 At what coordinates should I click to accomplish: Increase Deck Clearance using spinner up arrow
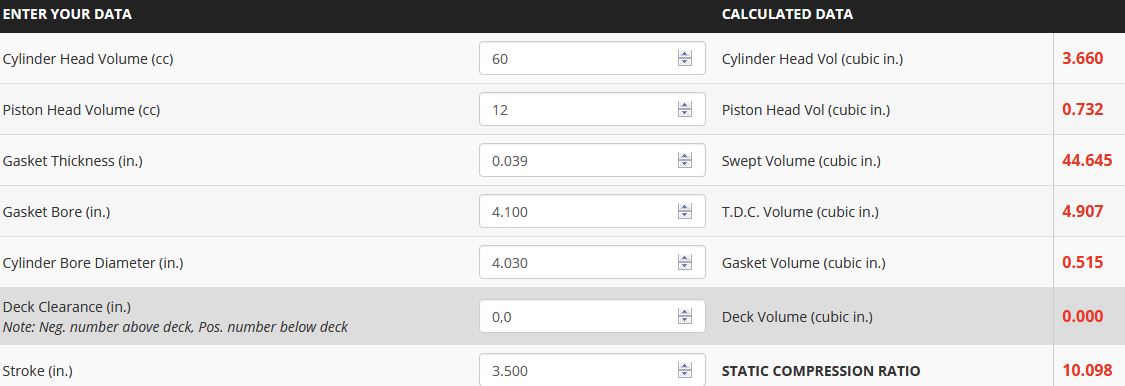coord(684,312)
